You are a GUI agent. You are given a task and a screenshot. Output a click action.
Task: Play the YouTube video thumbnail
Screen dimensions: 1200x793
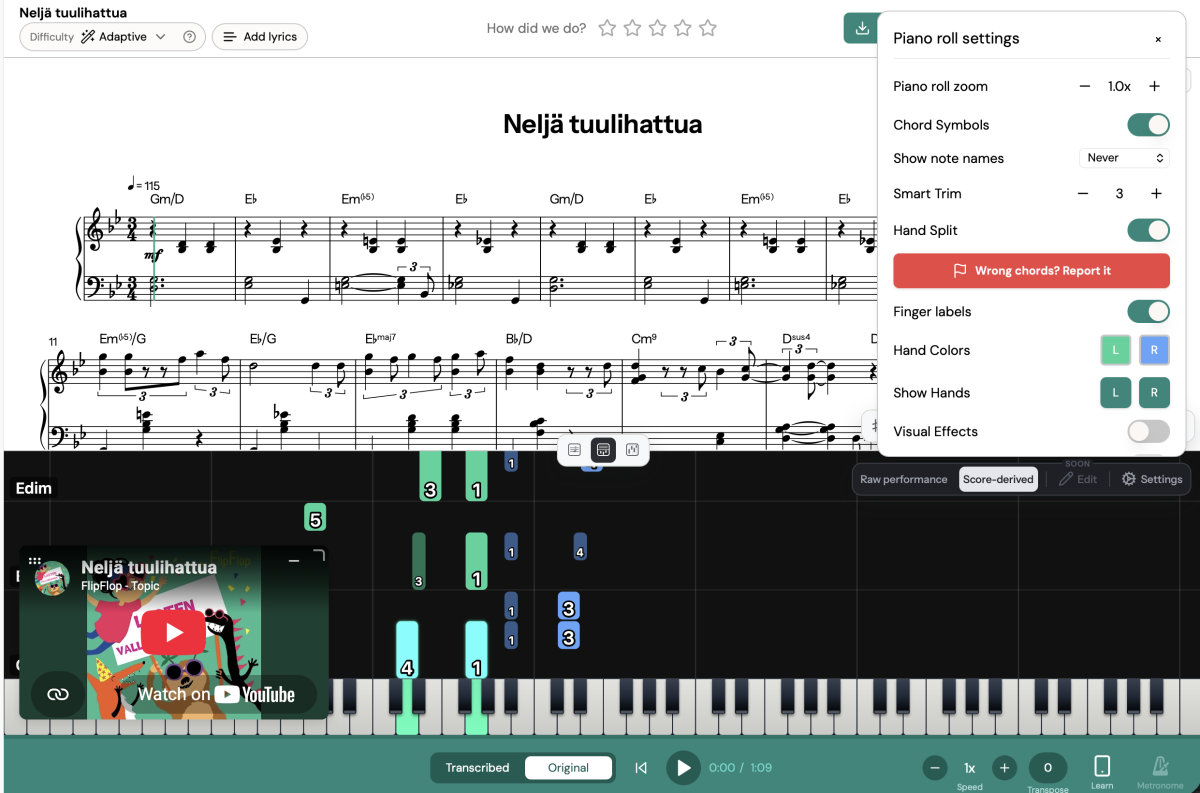(174, 632)
